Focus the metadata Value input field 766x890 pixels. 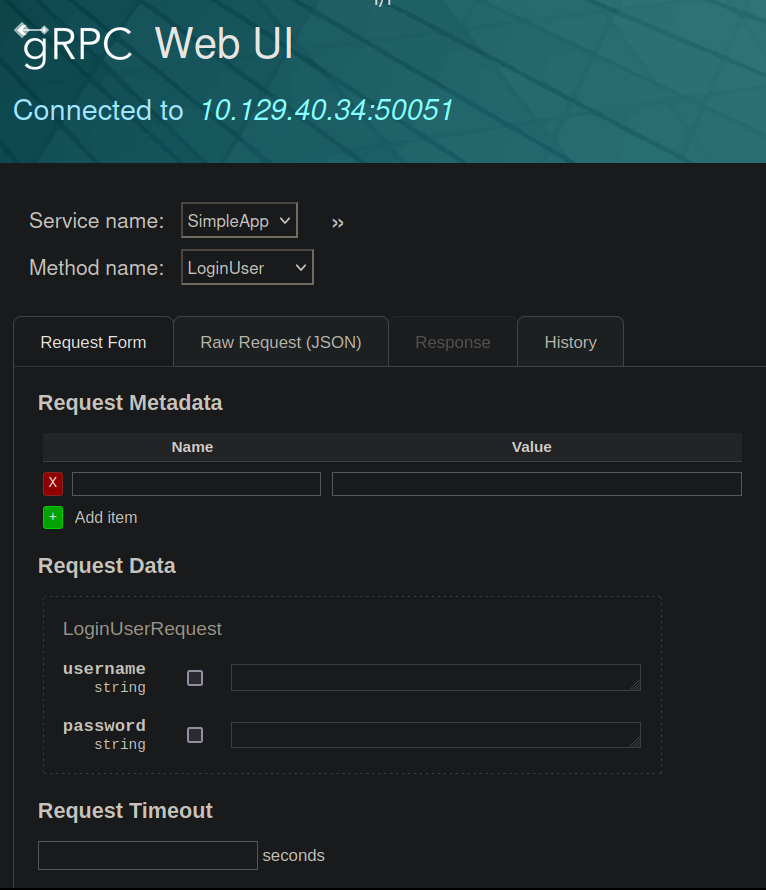tap(536, 484)
